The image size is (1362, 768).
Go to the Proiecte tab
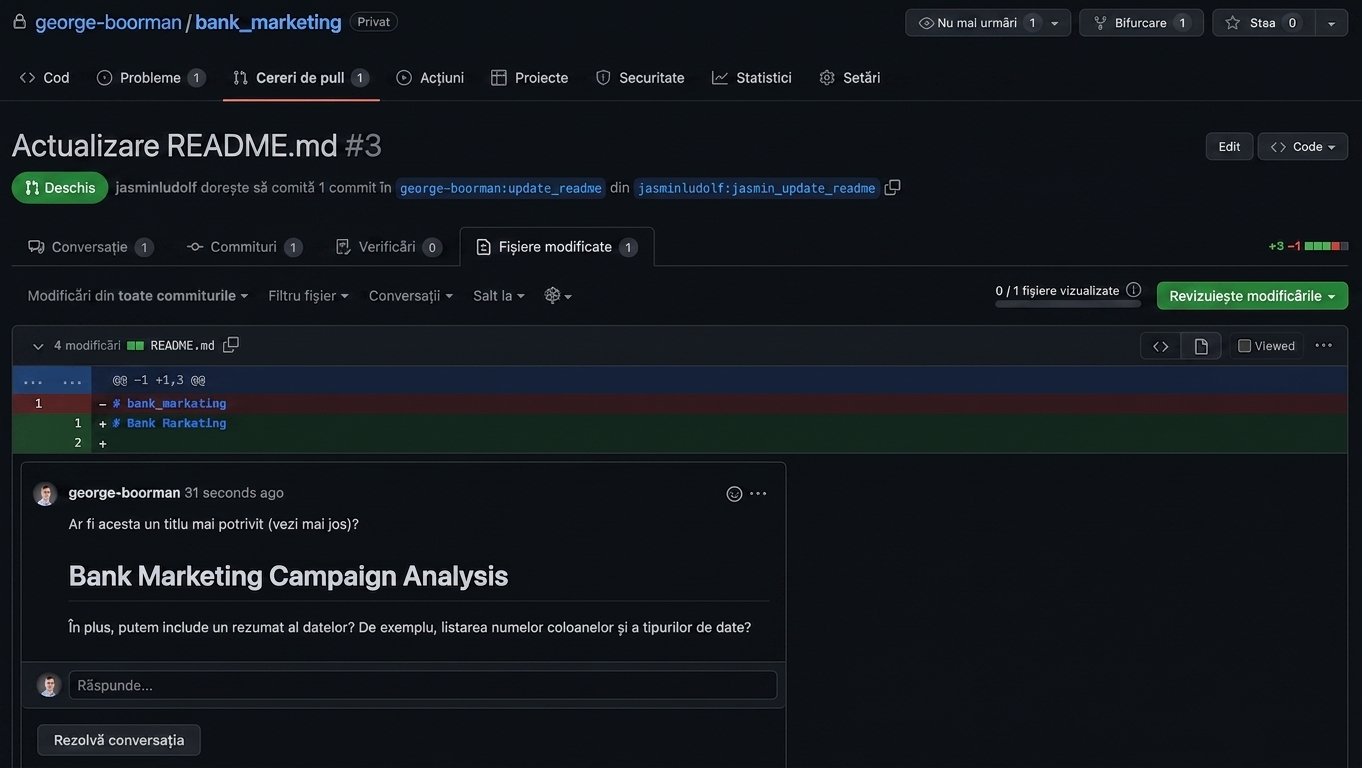530,78
